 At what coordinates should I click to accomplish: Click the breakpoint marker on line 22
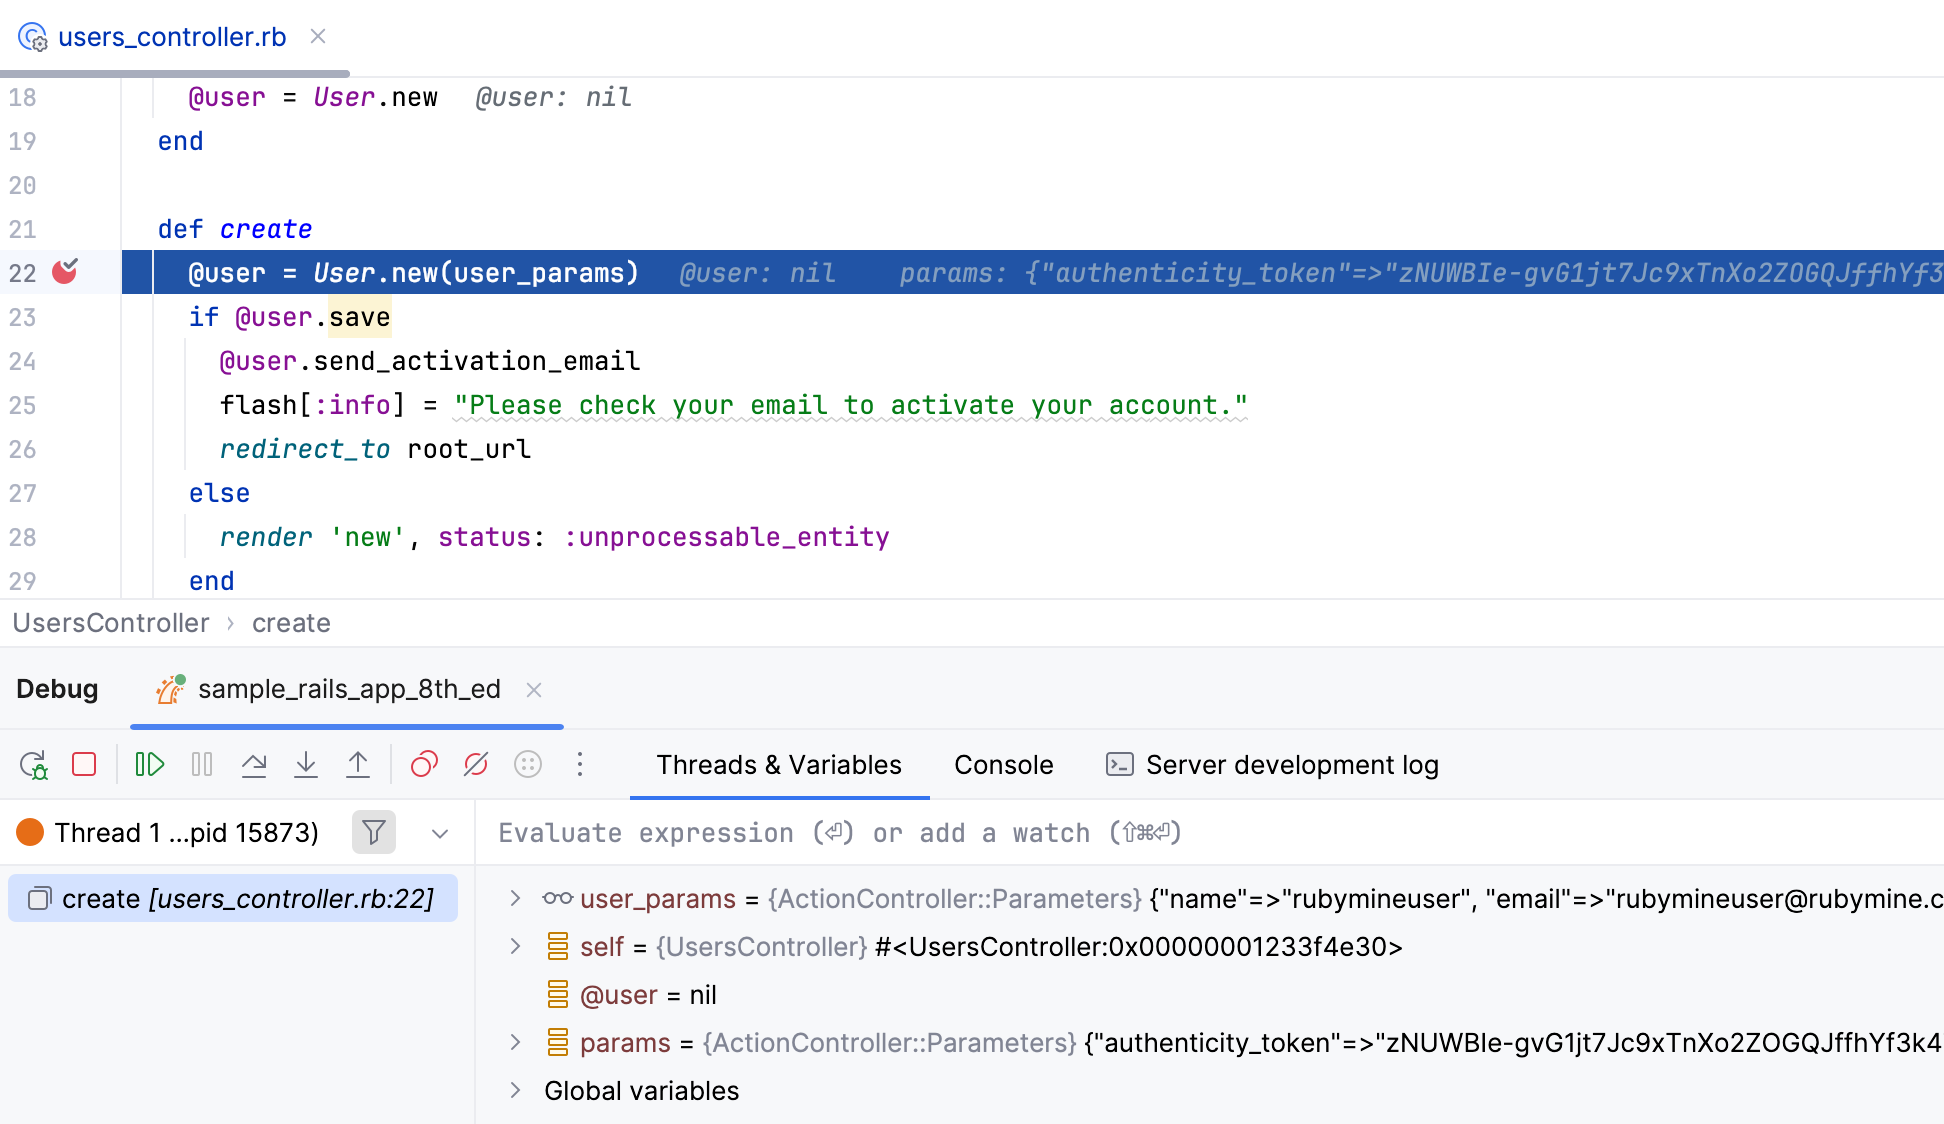(x=65, y=272)
